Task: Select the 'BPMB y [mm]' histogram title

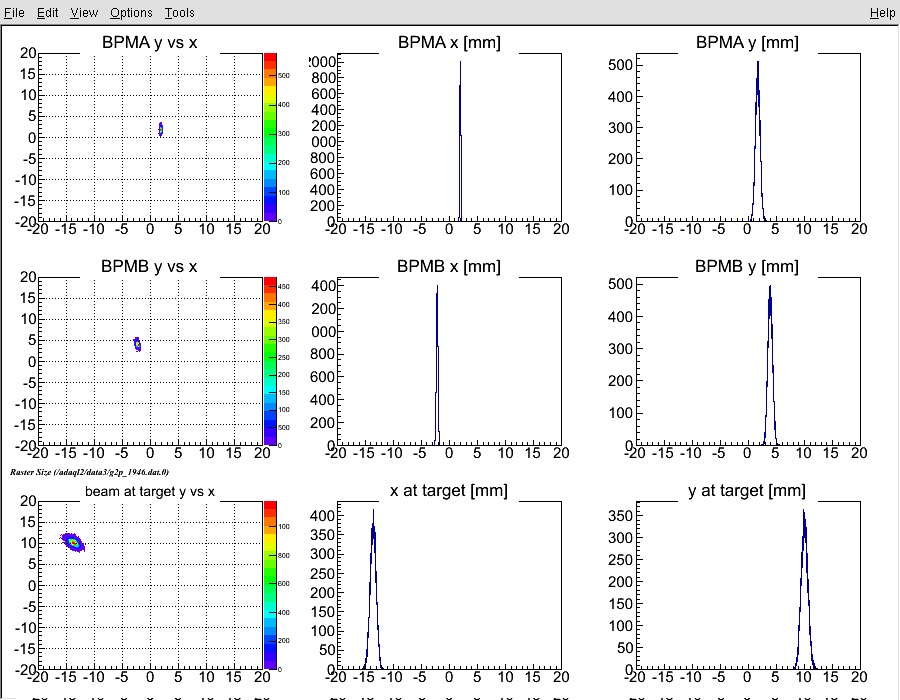Action: point(747,266)
